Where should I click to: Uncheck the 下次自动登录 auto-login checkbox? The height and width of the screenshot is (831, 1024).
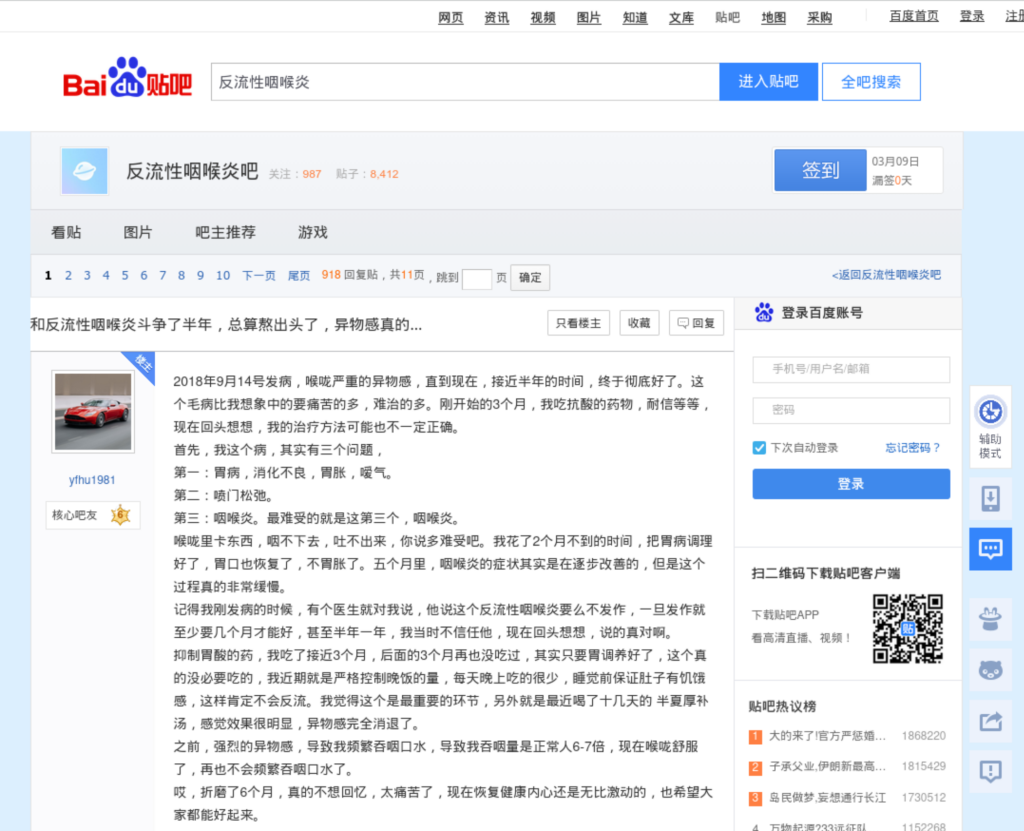[759, 447]
